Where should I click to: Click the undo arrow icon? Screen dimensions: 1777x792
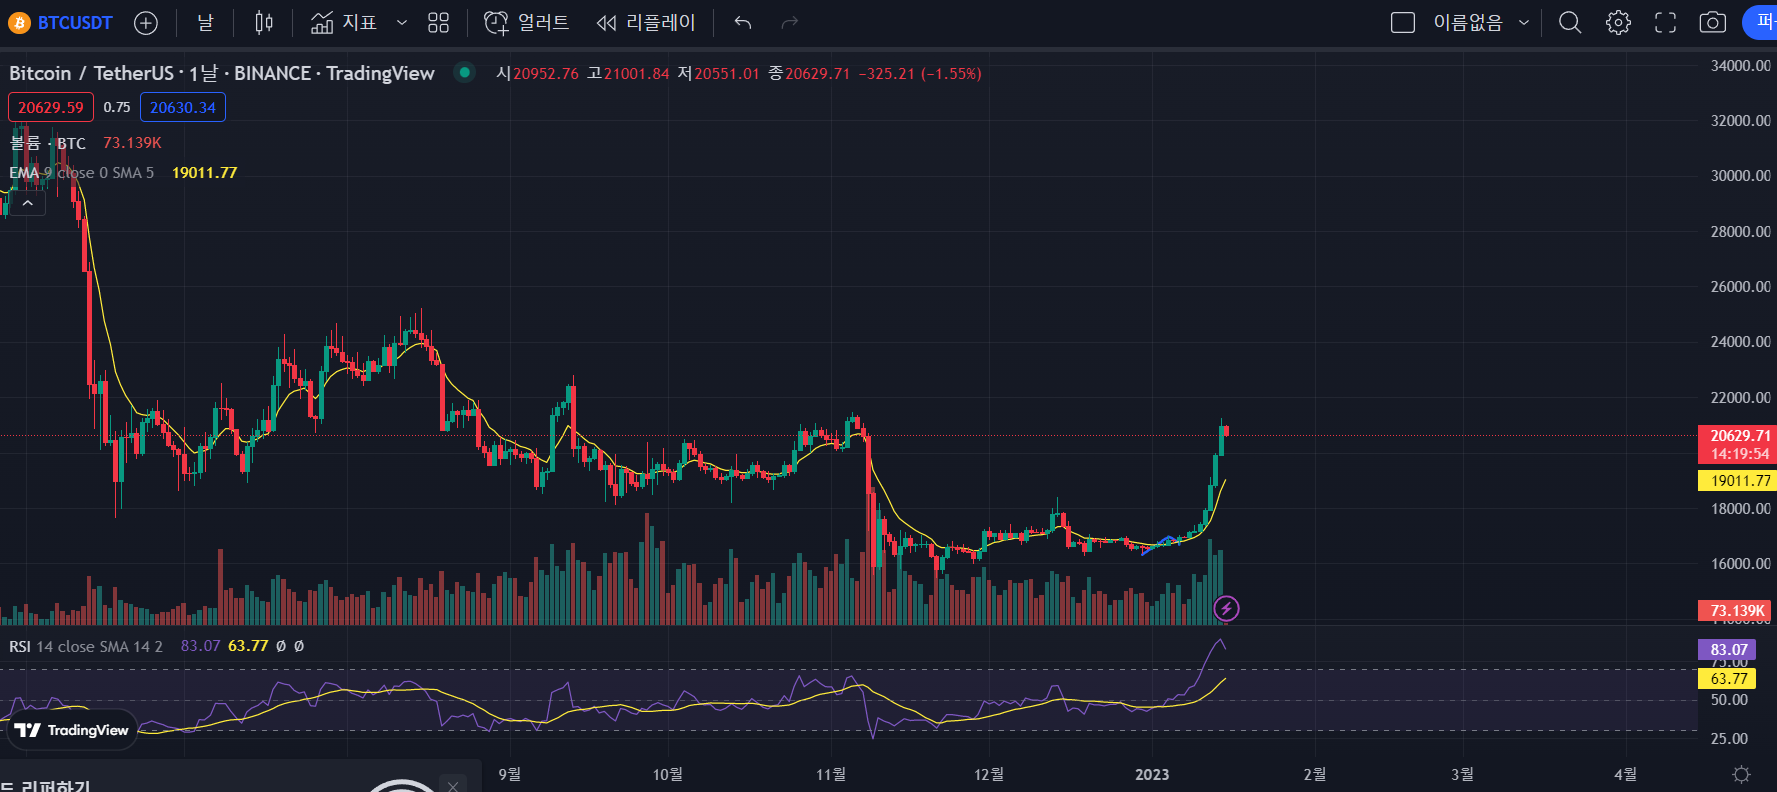742,22
